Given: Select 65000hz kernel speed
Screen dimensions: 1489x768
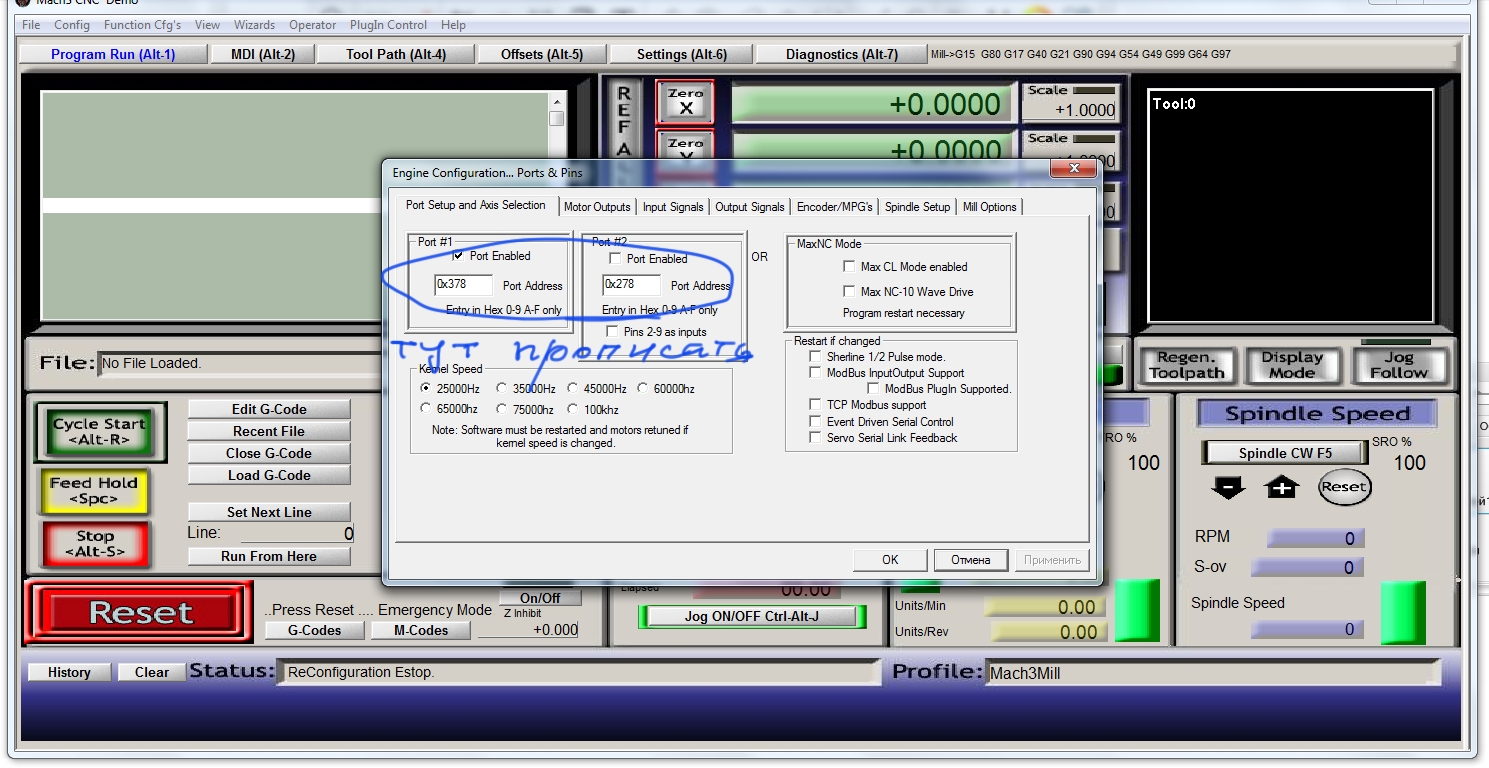Looking at the screenshot, I should click(x=427, y=409).
